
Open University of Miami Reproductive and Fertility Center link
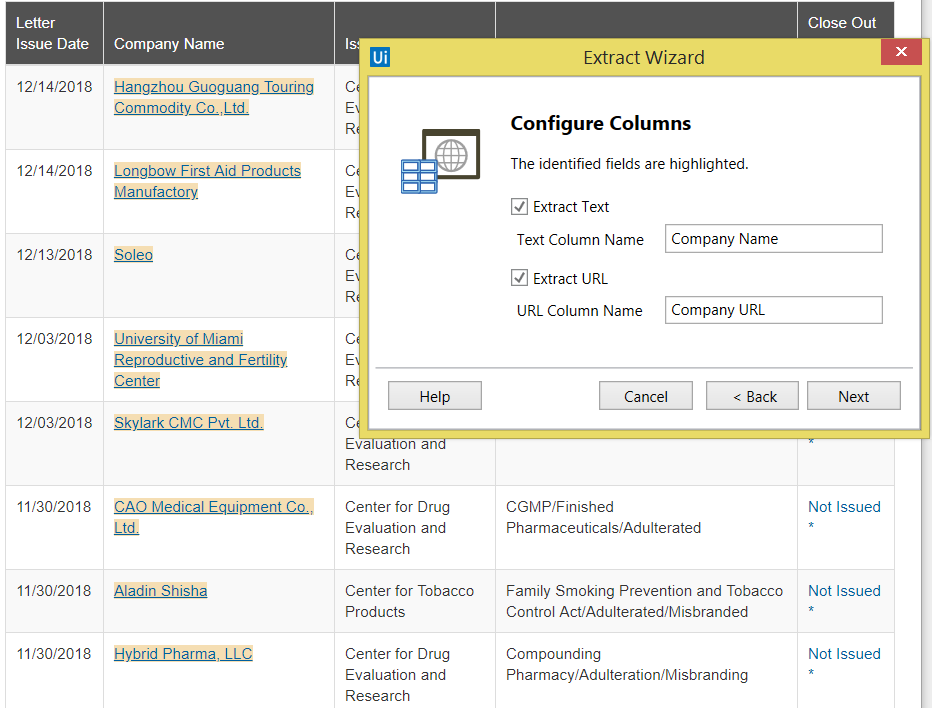[200, 360]
